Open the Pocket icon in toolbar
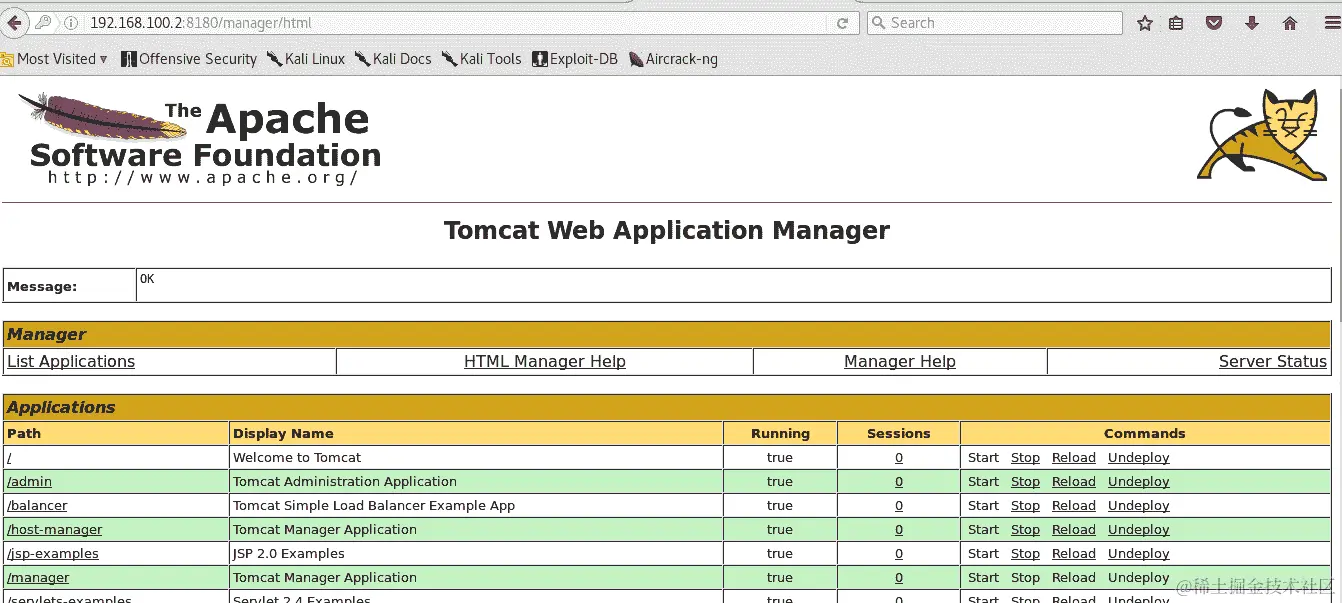This screenshot has height=603, width=1342. (x=1214, y=23)
